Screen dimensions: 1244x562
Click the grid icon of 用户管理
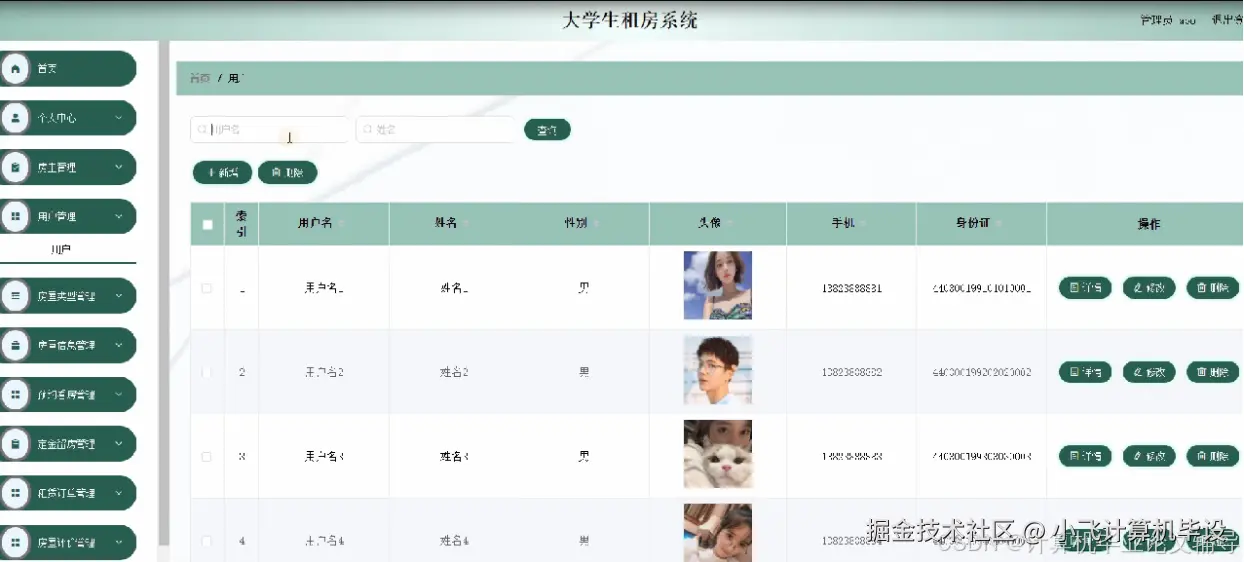point(15,216)
